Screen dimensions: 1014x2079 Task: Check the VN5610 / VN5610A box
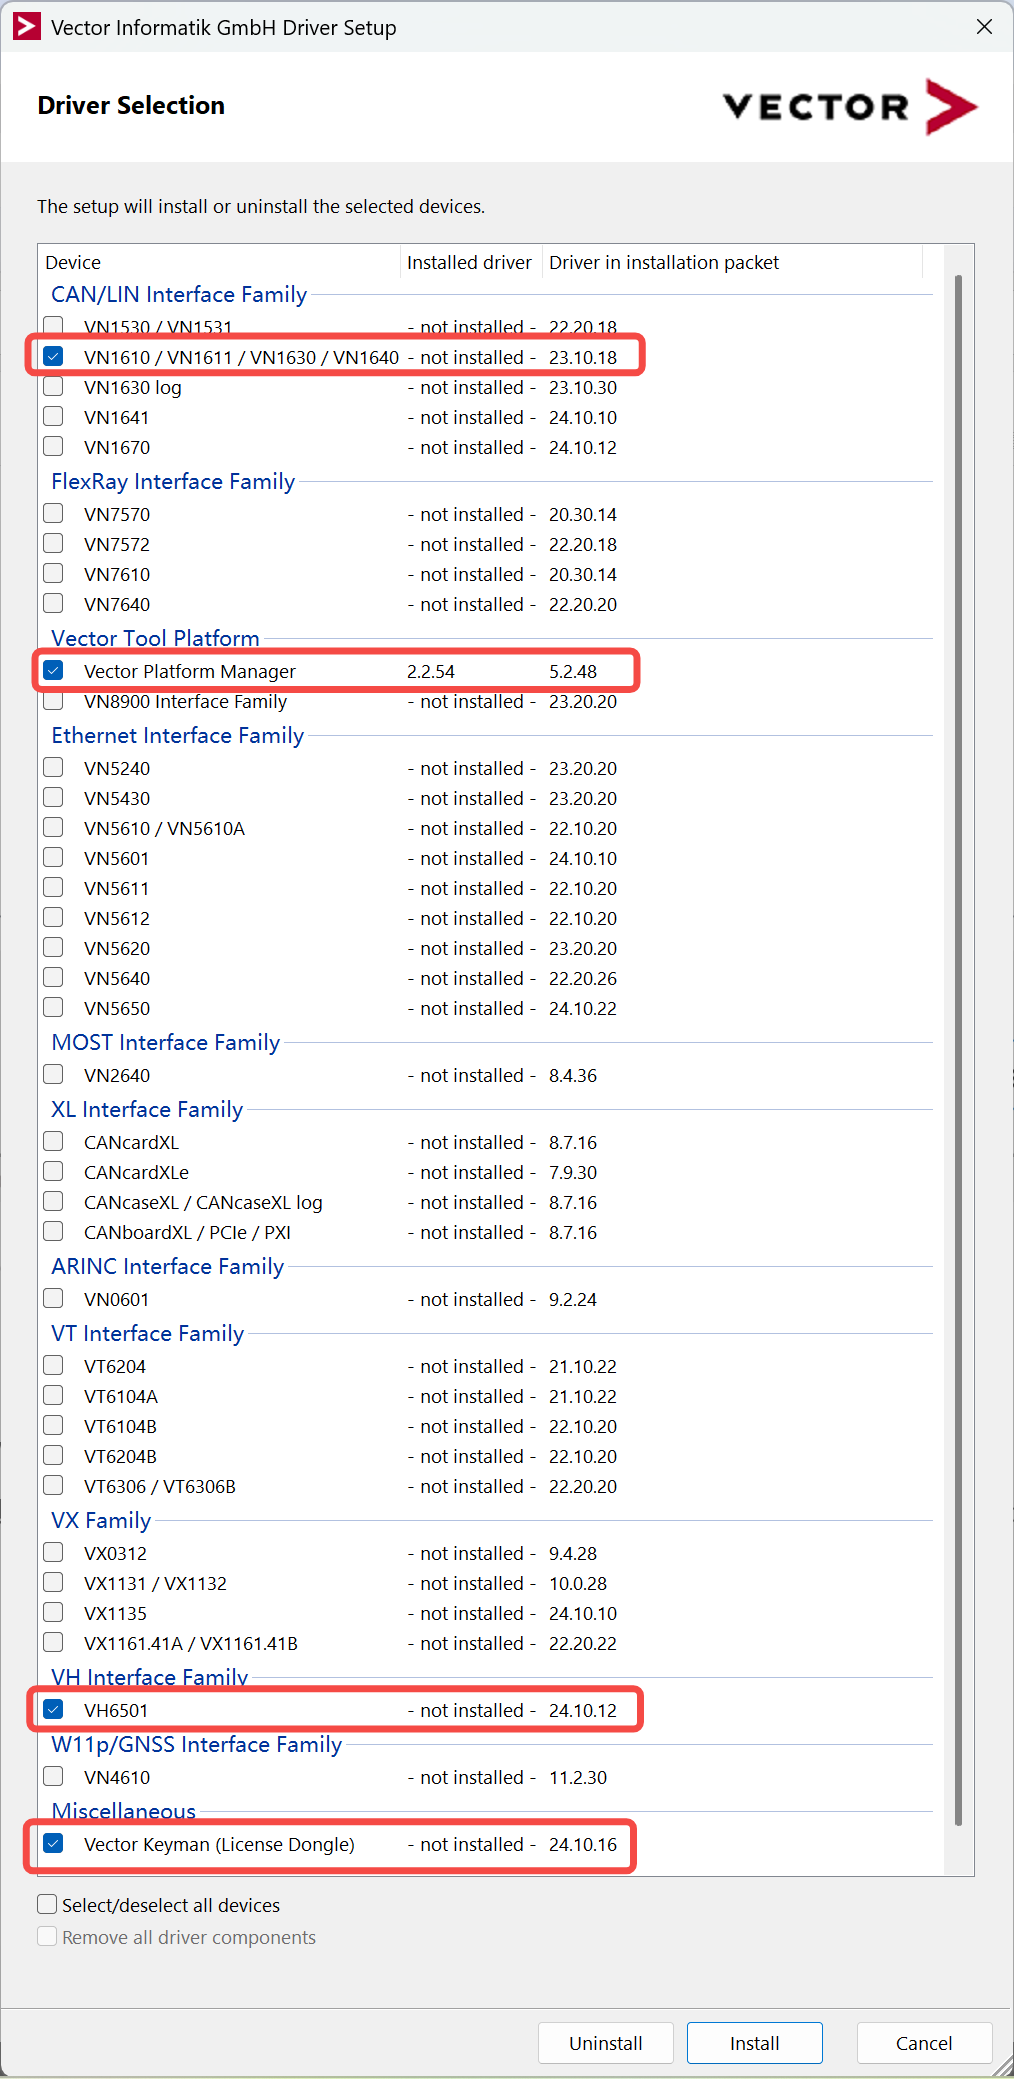point(54,827)
